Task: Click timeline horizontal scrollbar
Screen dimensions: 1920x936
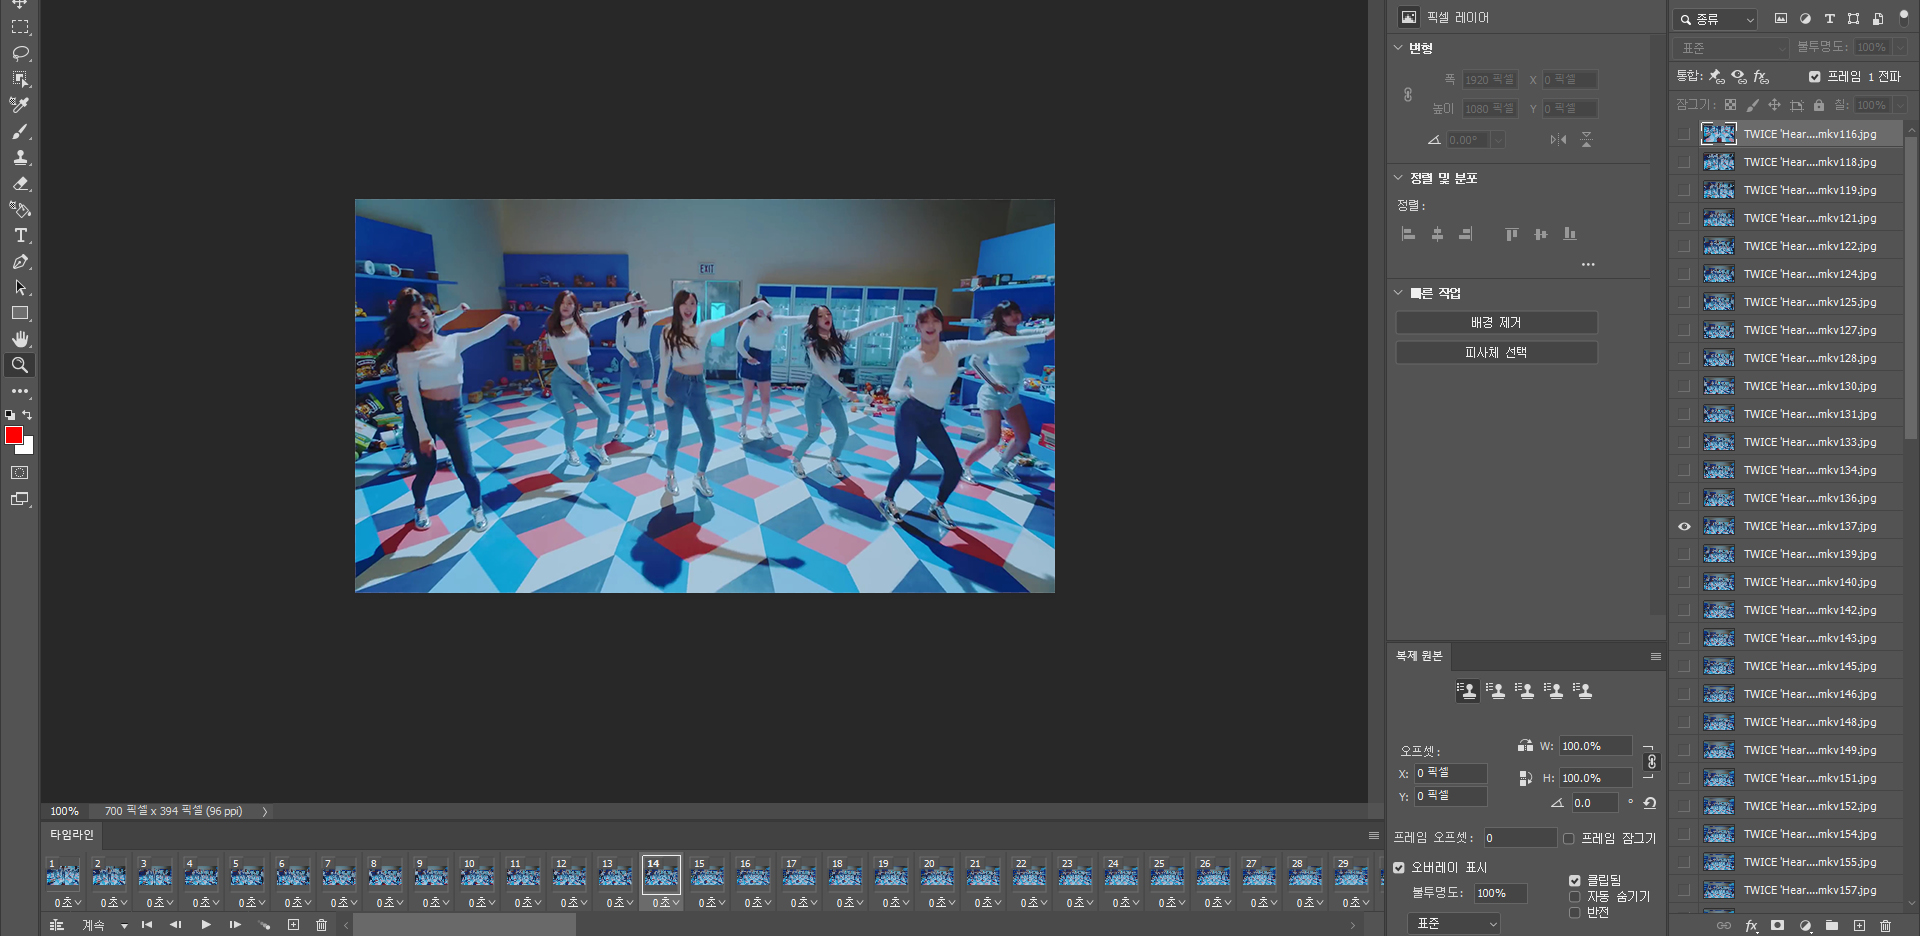Action: (x=464, y=925)
